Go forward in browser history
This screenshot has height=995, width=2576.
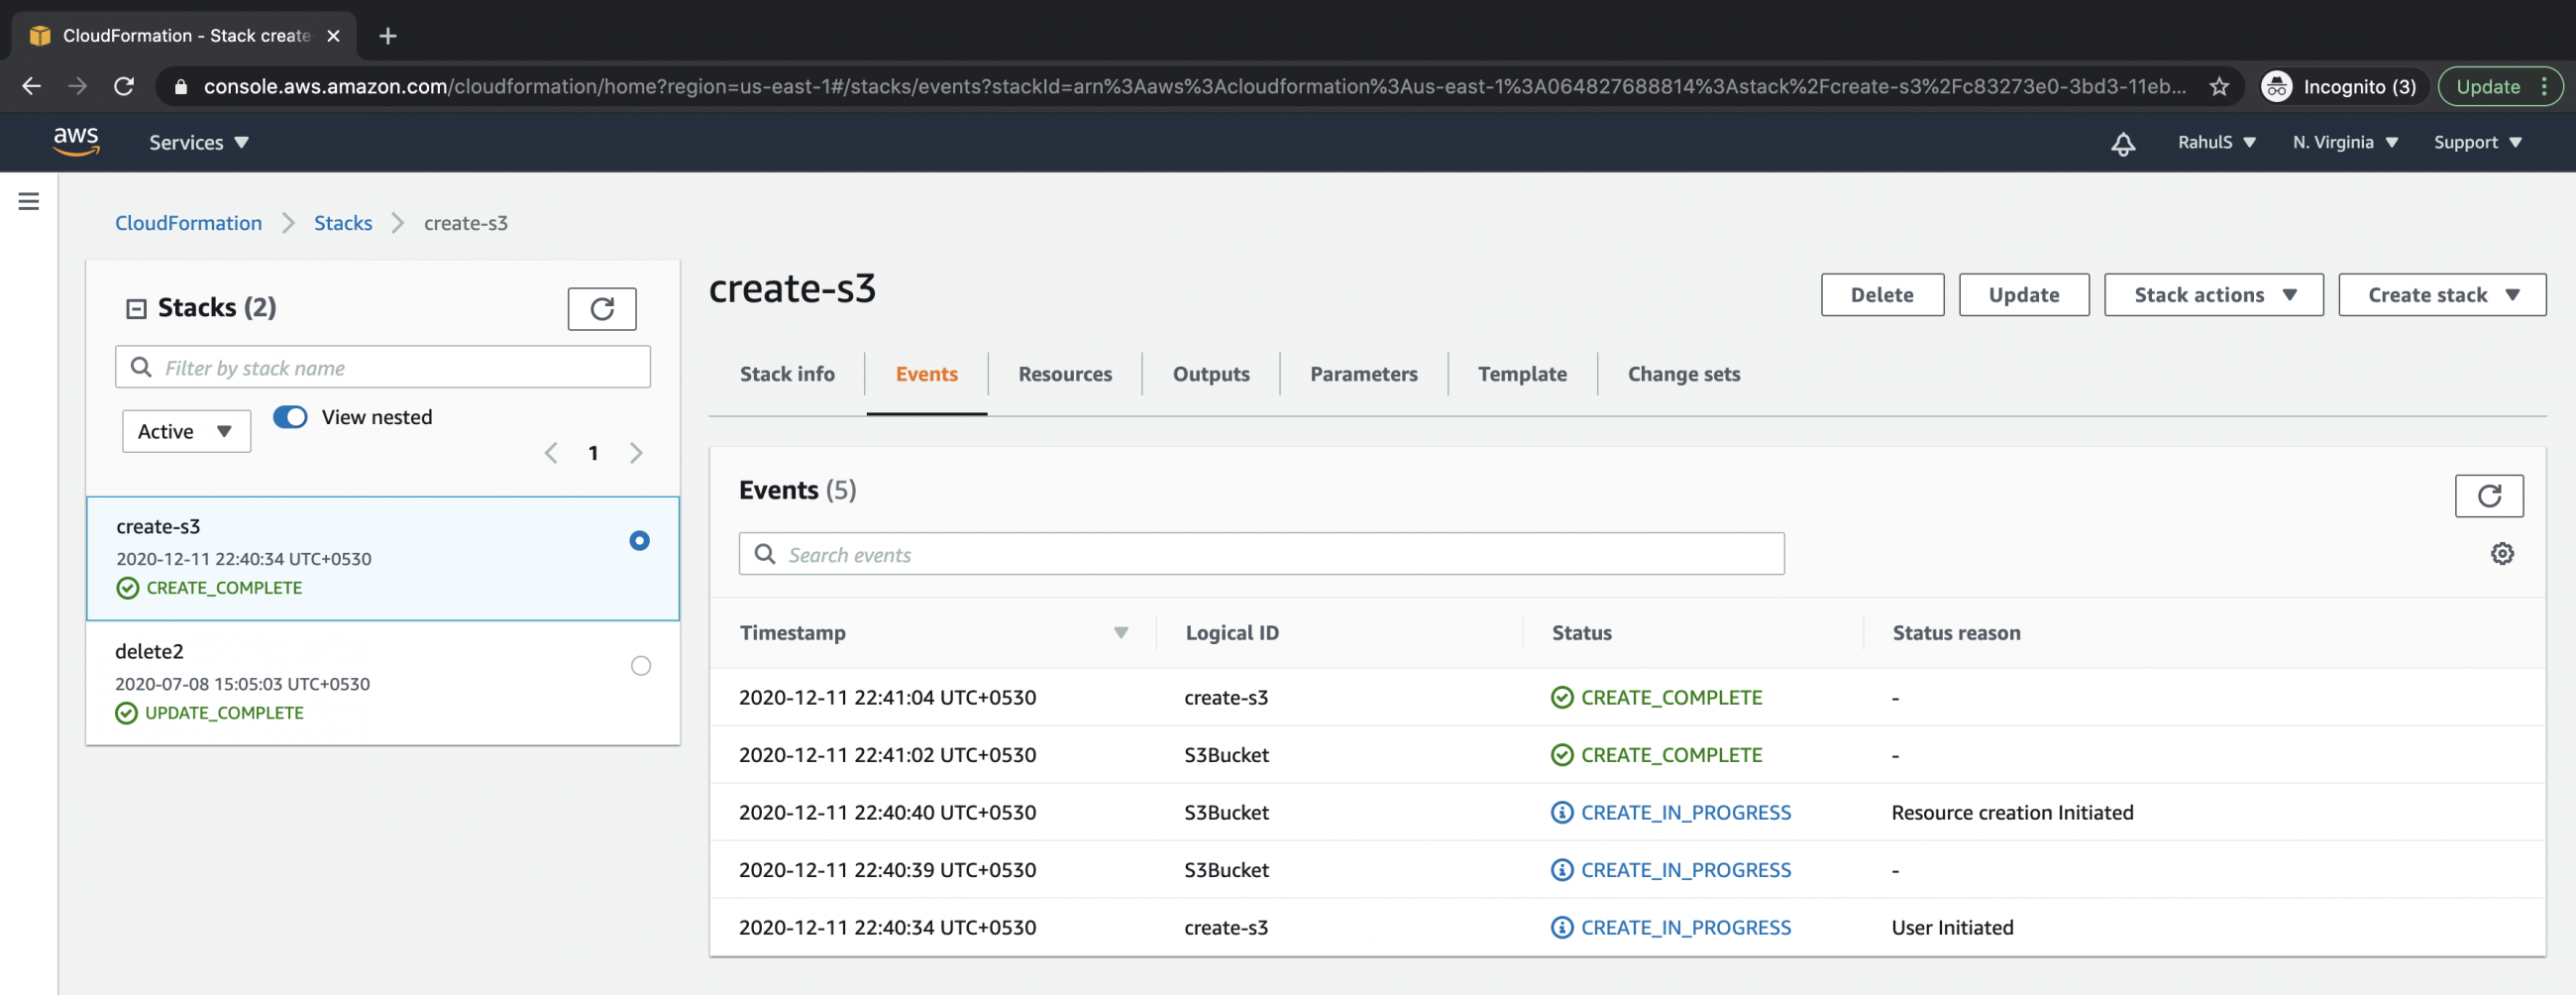[78, 86]
